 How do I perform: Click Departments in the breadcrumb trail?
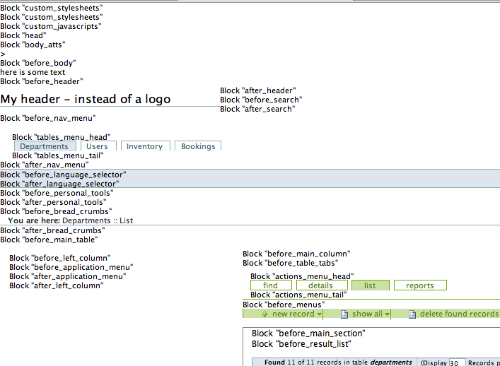tap(86, 221)
